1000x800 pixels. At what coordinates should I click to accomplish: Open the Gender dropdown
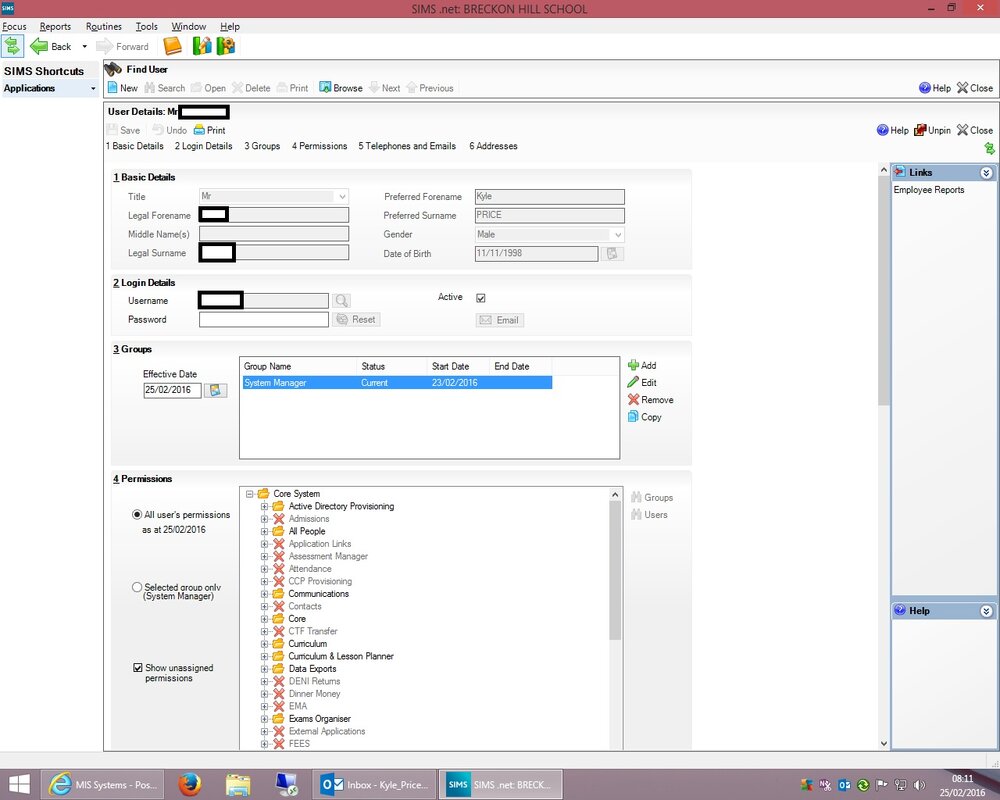click(617, 235)
